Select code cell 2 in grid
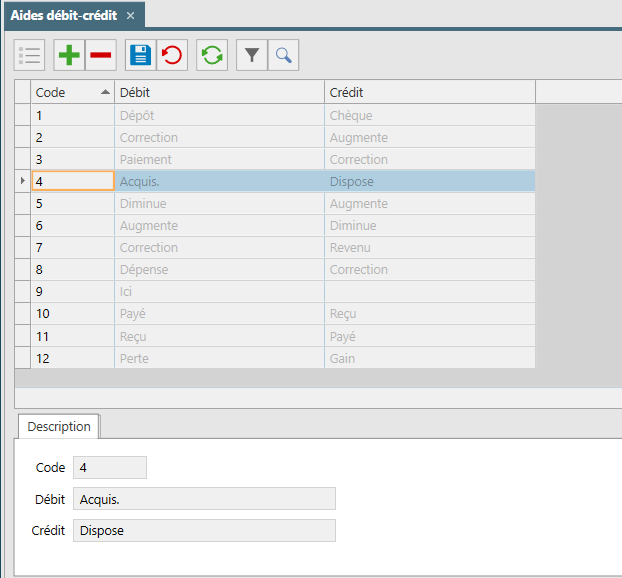This screenshot has width=622, height=578. tap(73, 137)
